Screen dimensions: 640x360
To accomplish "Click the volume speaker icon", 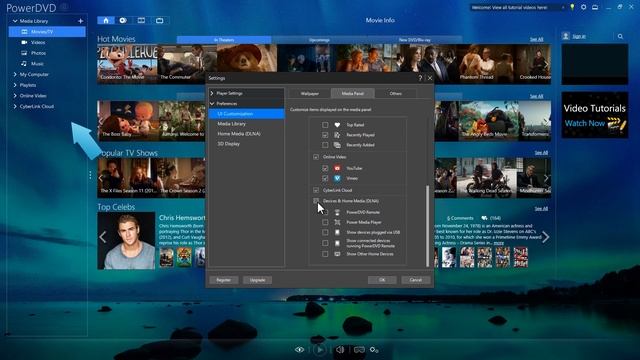I will coord(340,350).
